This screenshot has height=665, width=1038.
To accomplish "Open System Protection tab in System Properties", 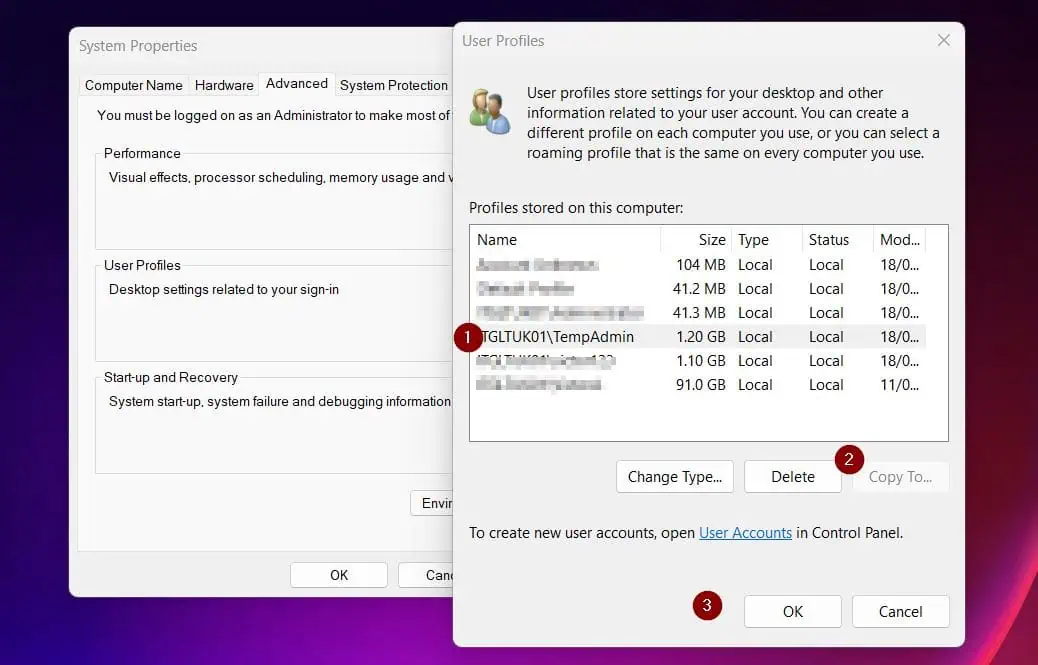I will [394, 85].
